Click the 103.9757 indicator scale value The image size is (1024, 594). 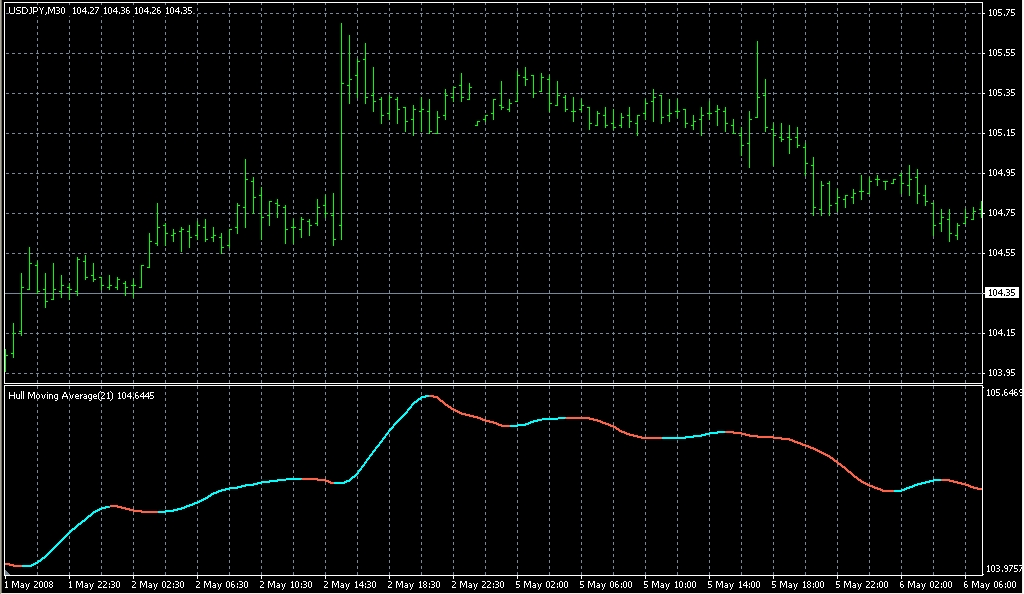[1003, 569]
